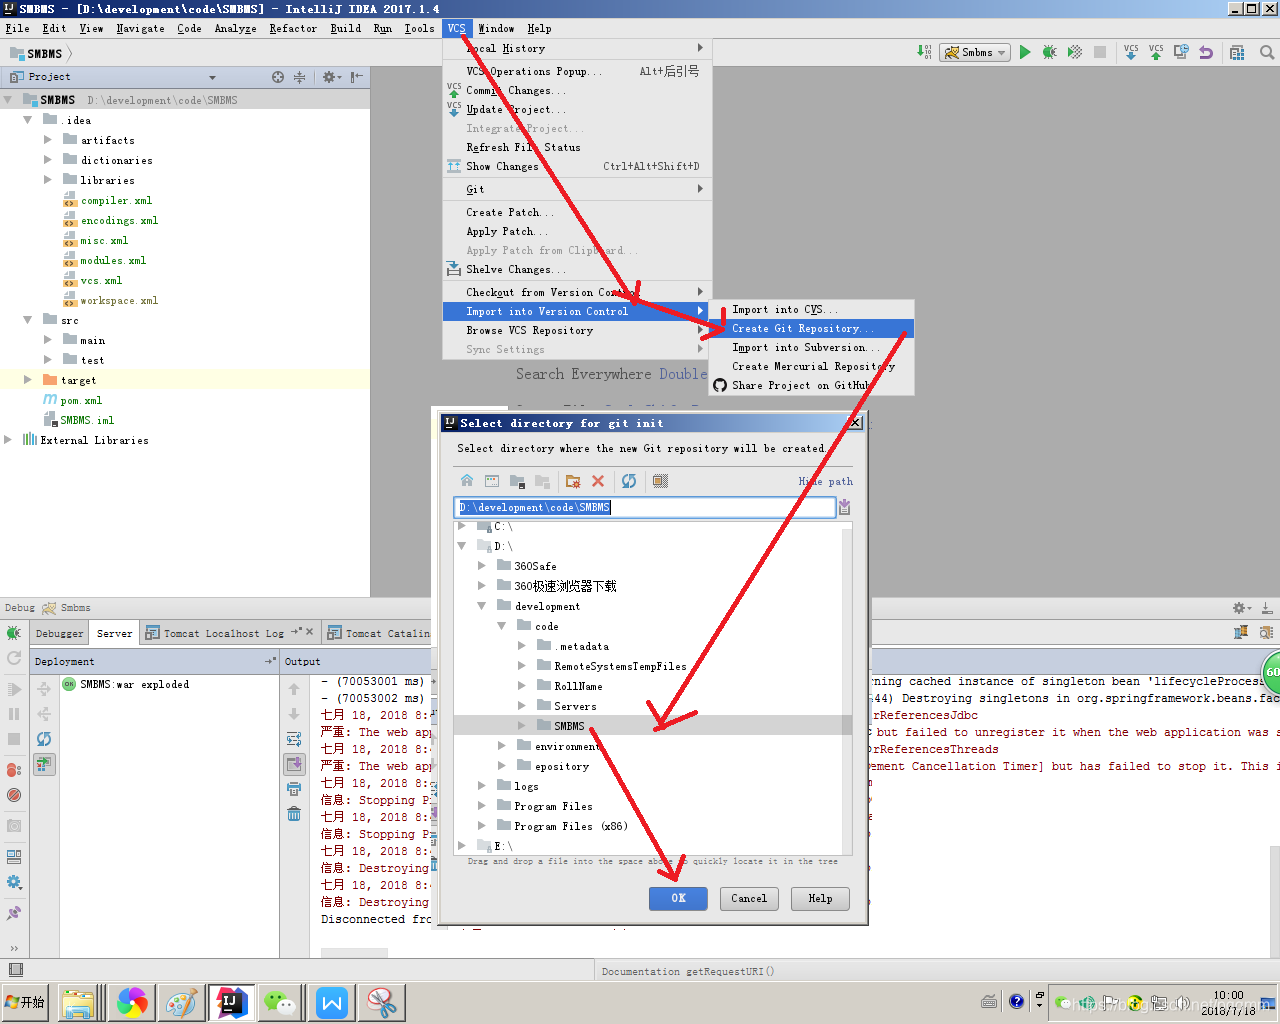Click IntelliJ IDEA icon in taskbar
Viewport: 1280px width, 1024px height.
[x=231, y=1002]
